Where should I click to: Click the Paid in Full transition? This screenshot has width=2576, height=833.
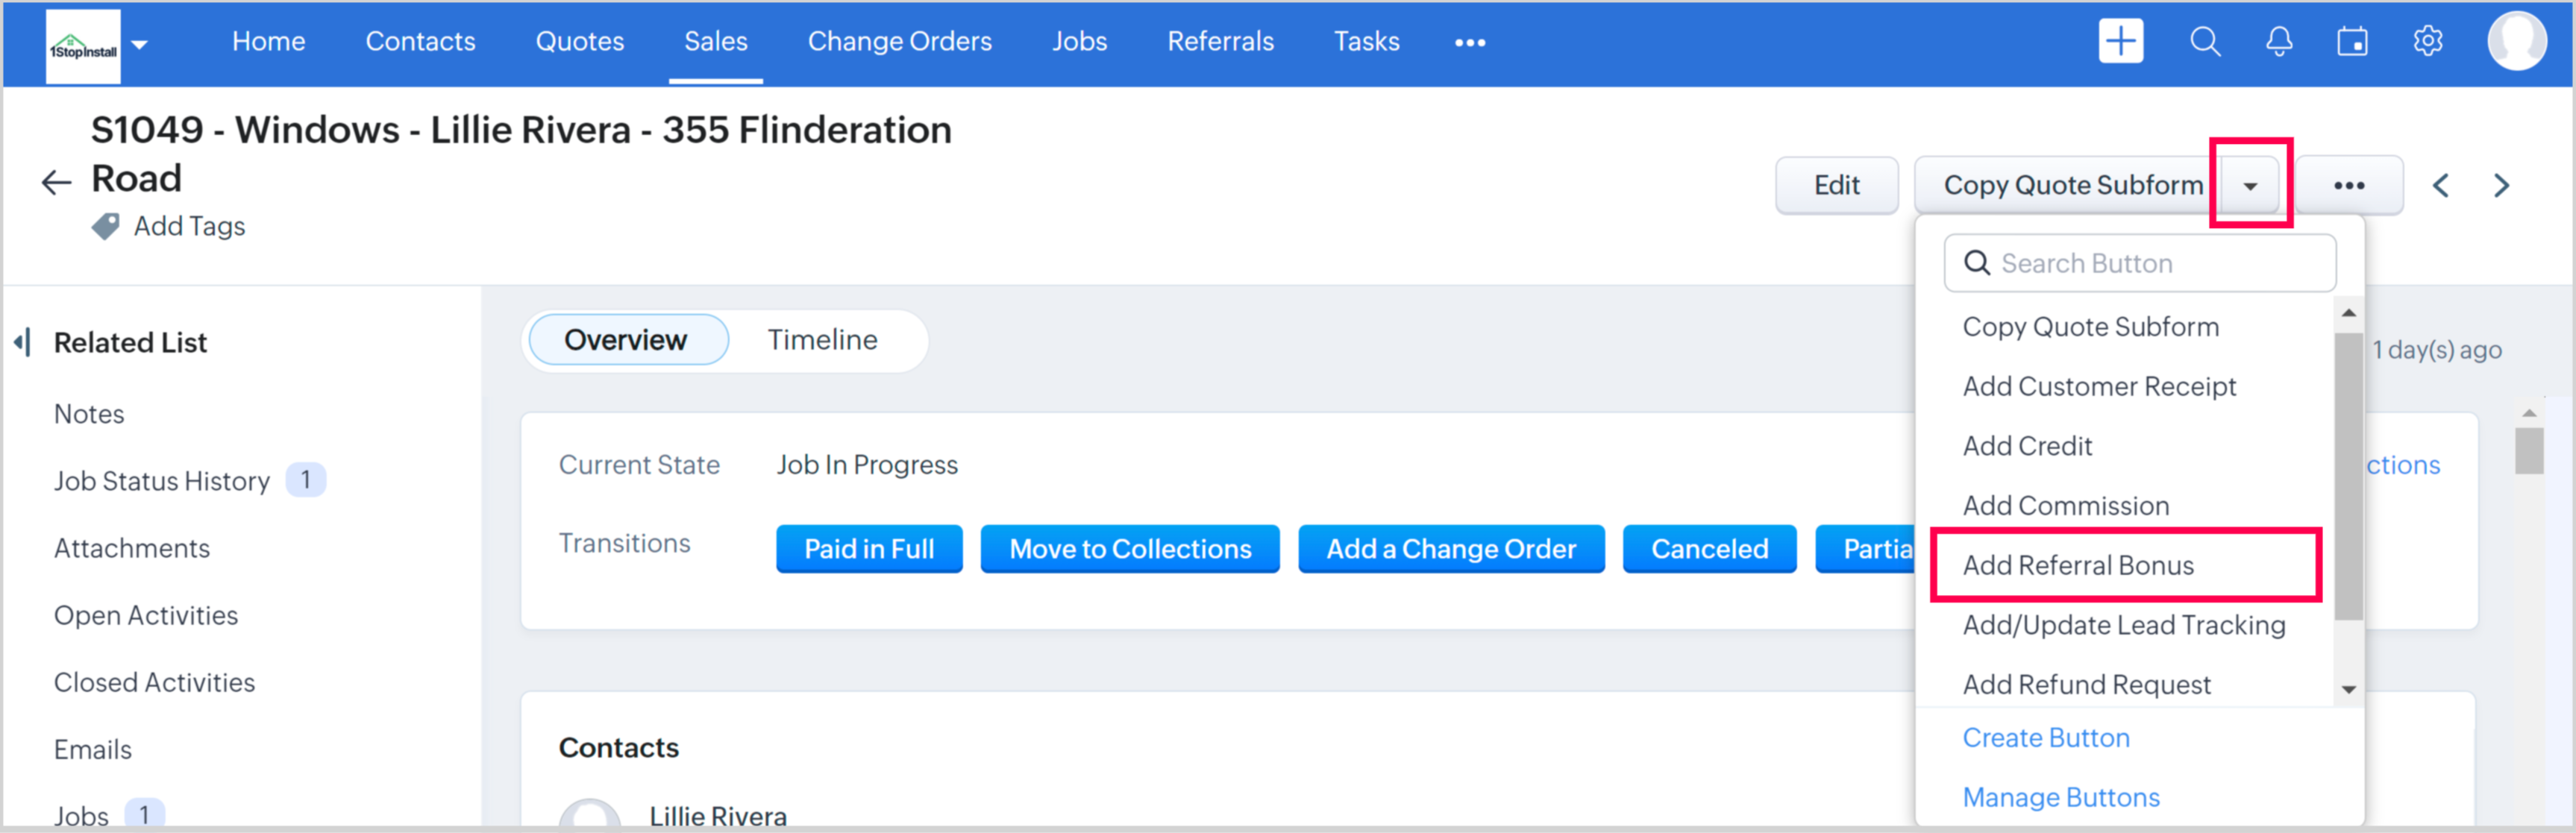coord(868,549)
